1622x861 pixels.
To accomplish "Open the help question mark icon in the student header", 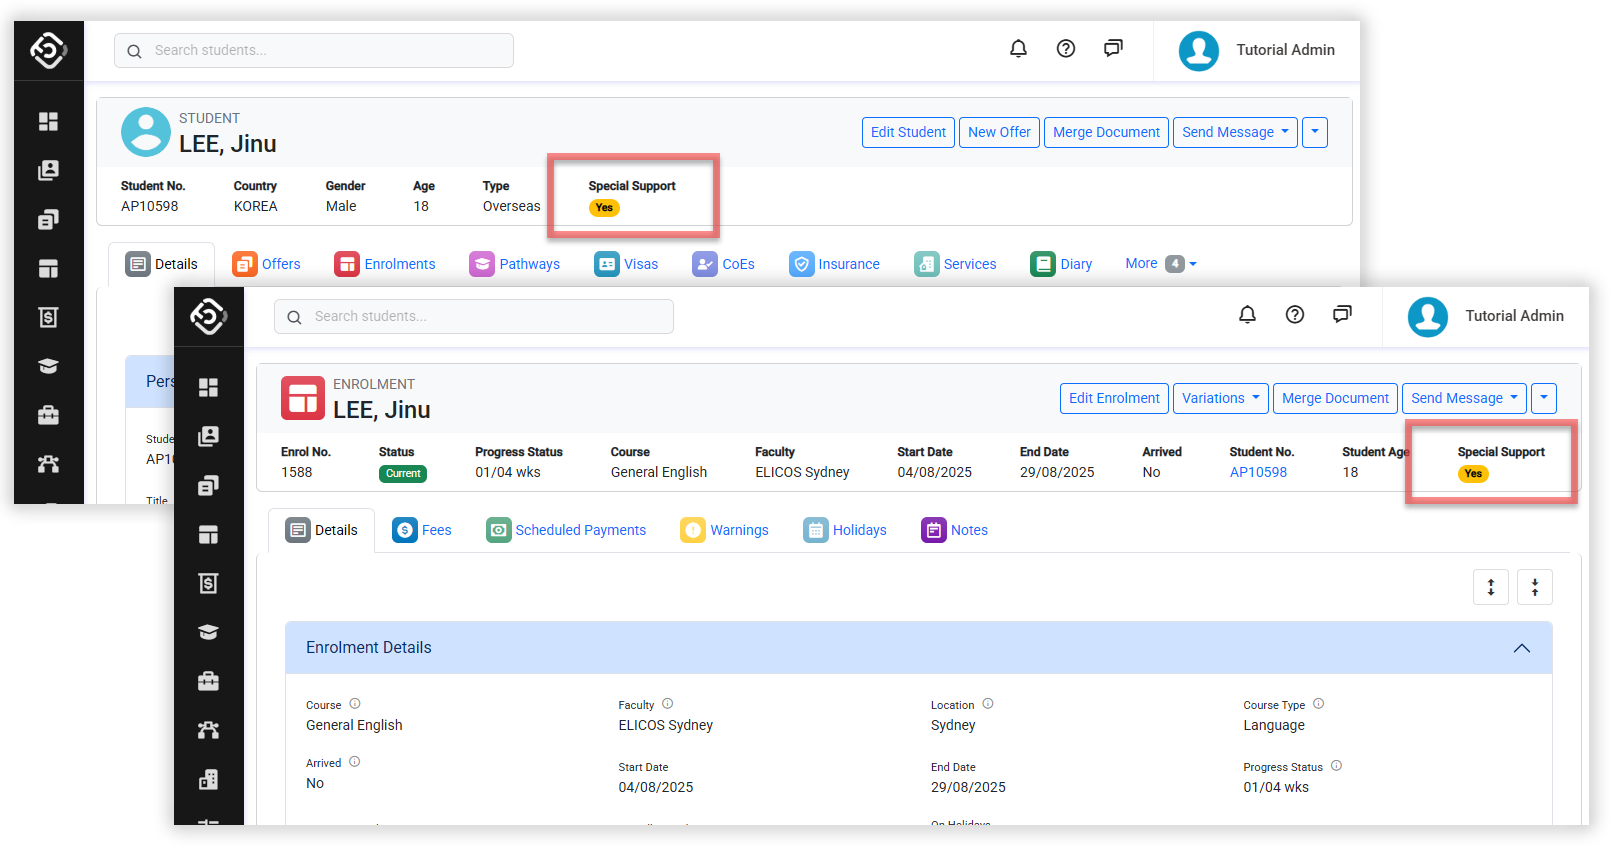I will [1066, 49].
